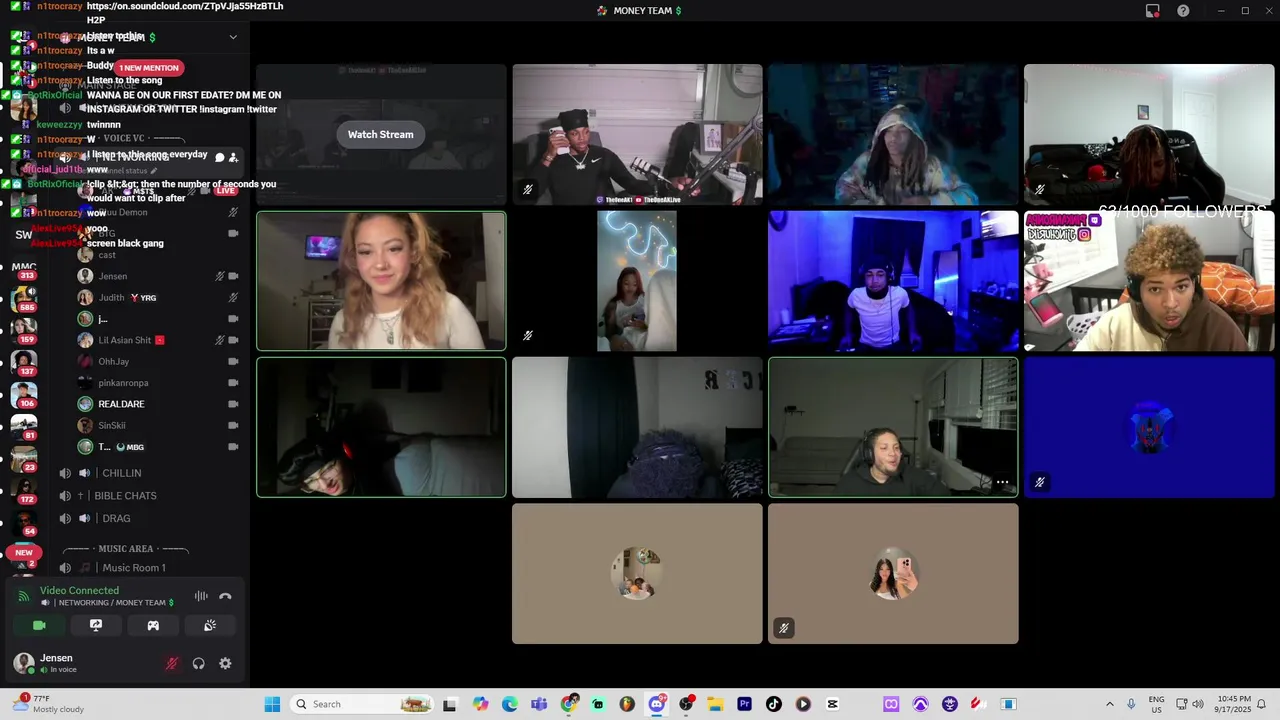This screenshot has width=1280, height=720.
Task: Open Discord from the taskbar
Action: coord(657,704)
